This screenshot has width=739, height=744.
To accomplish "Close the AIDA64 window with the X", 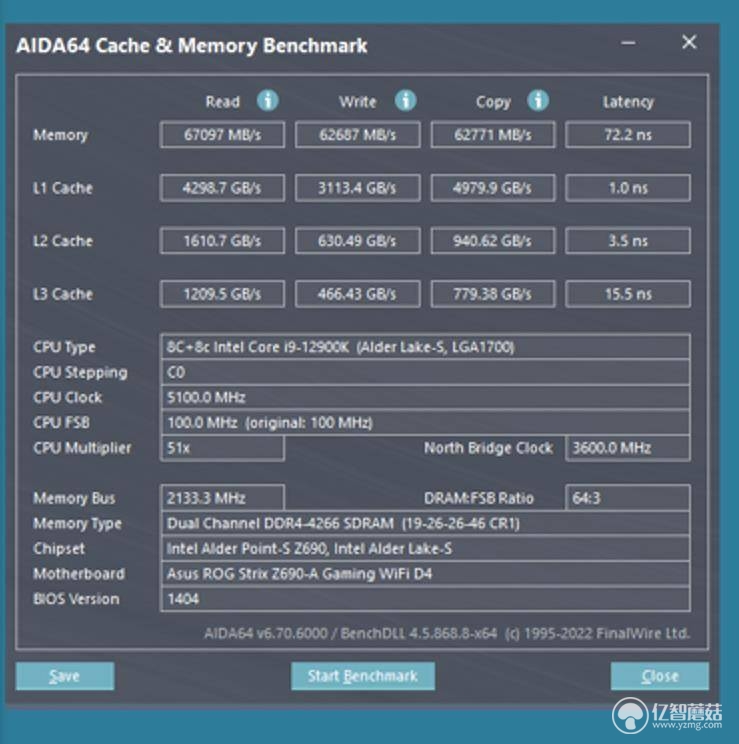I will (x=689, y=42).
